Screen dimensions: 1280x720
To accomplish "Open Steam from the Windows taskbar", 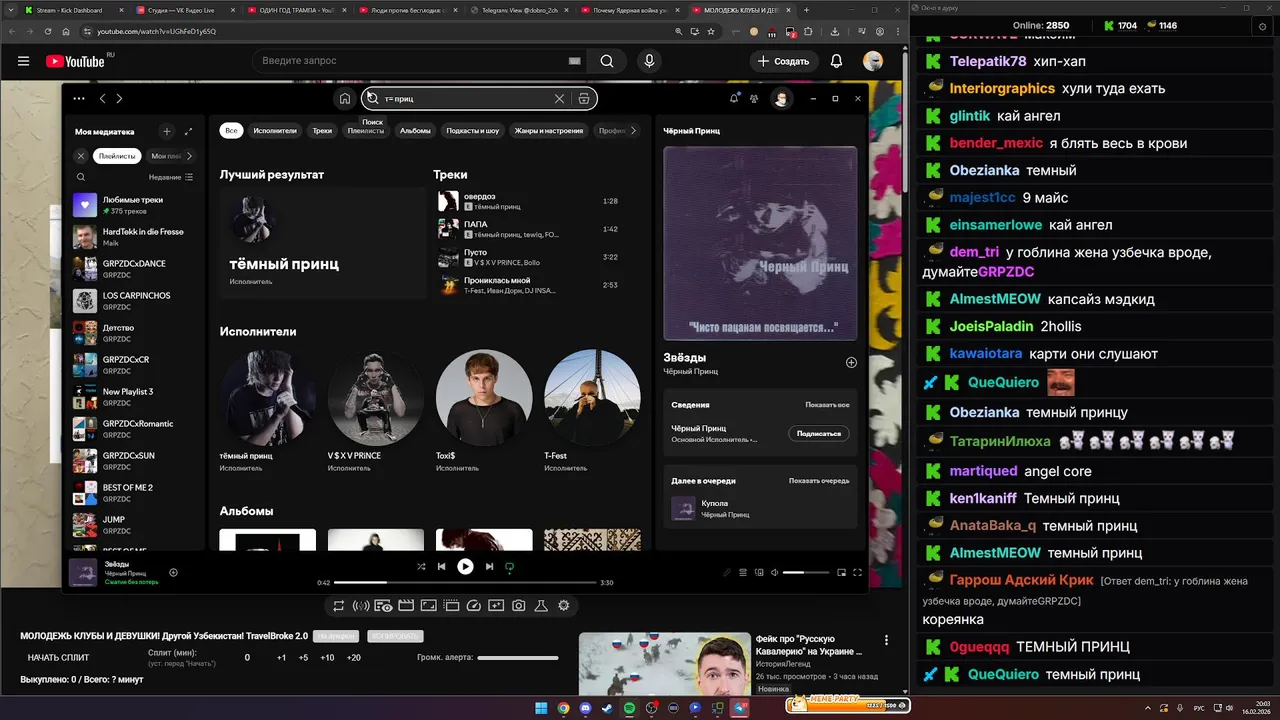I will pos(607,708).
